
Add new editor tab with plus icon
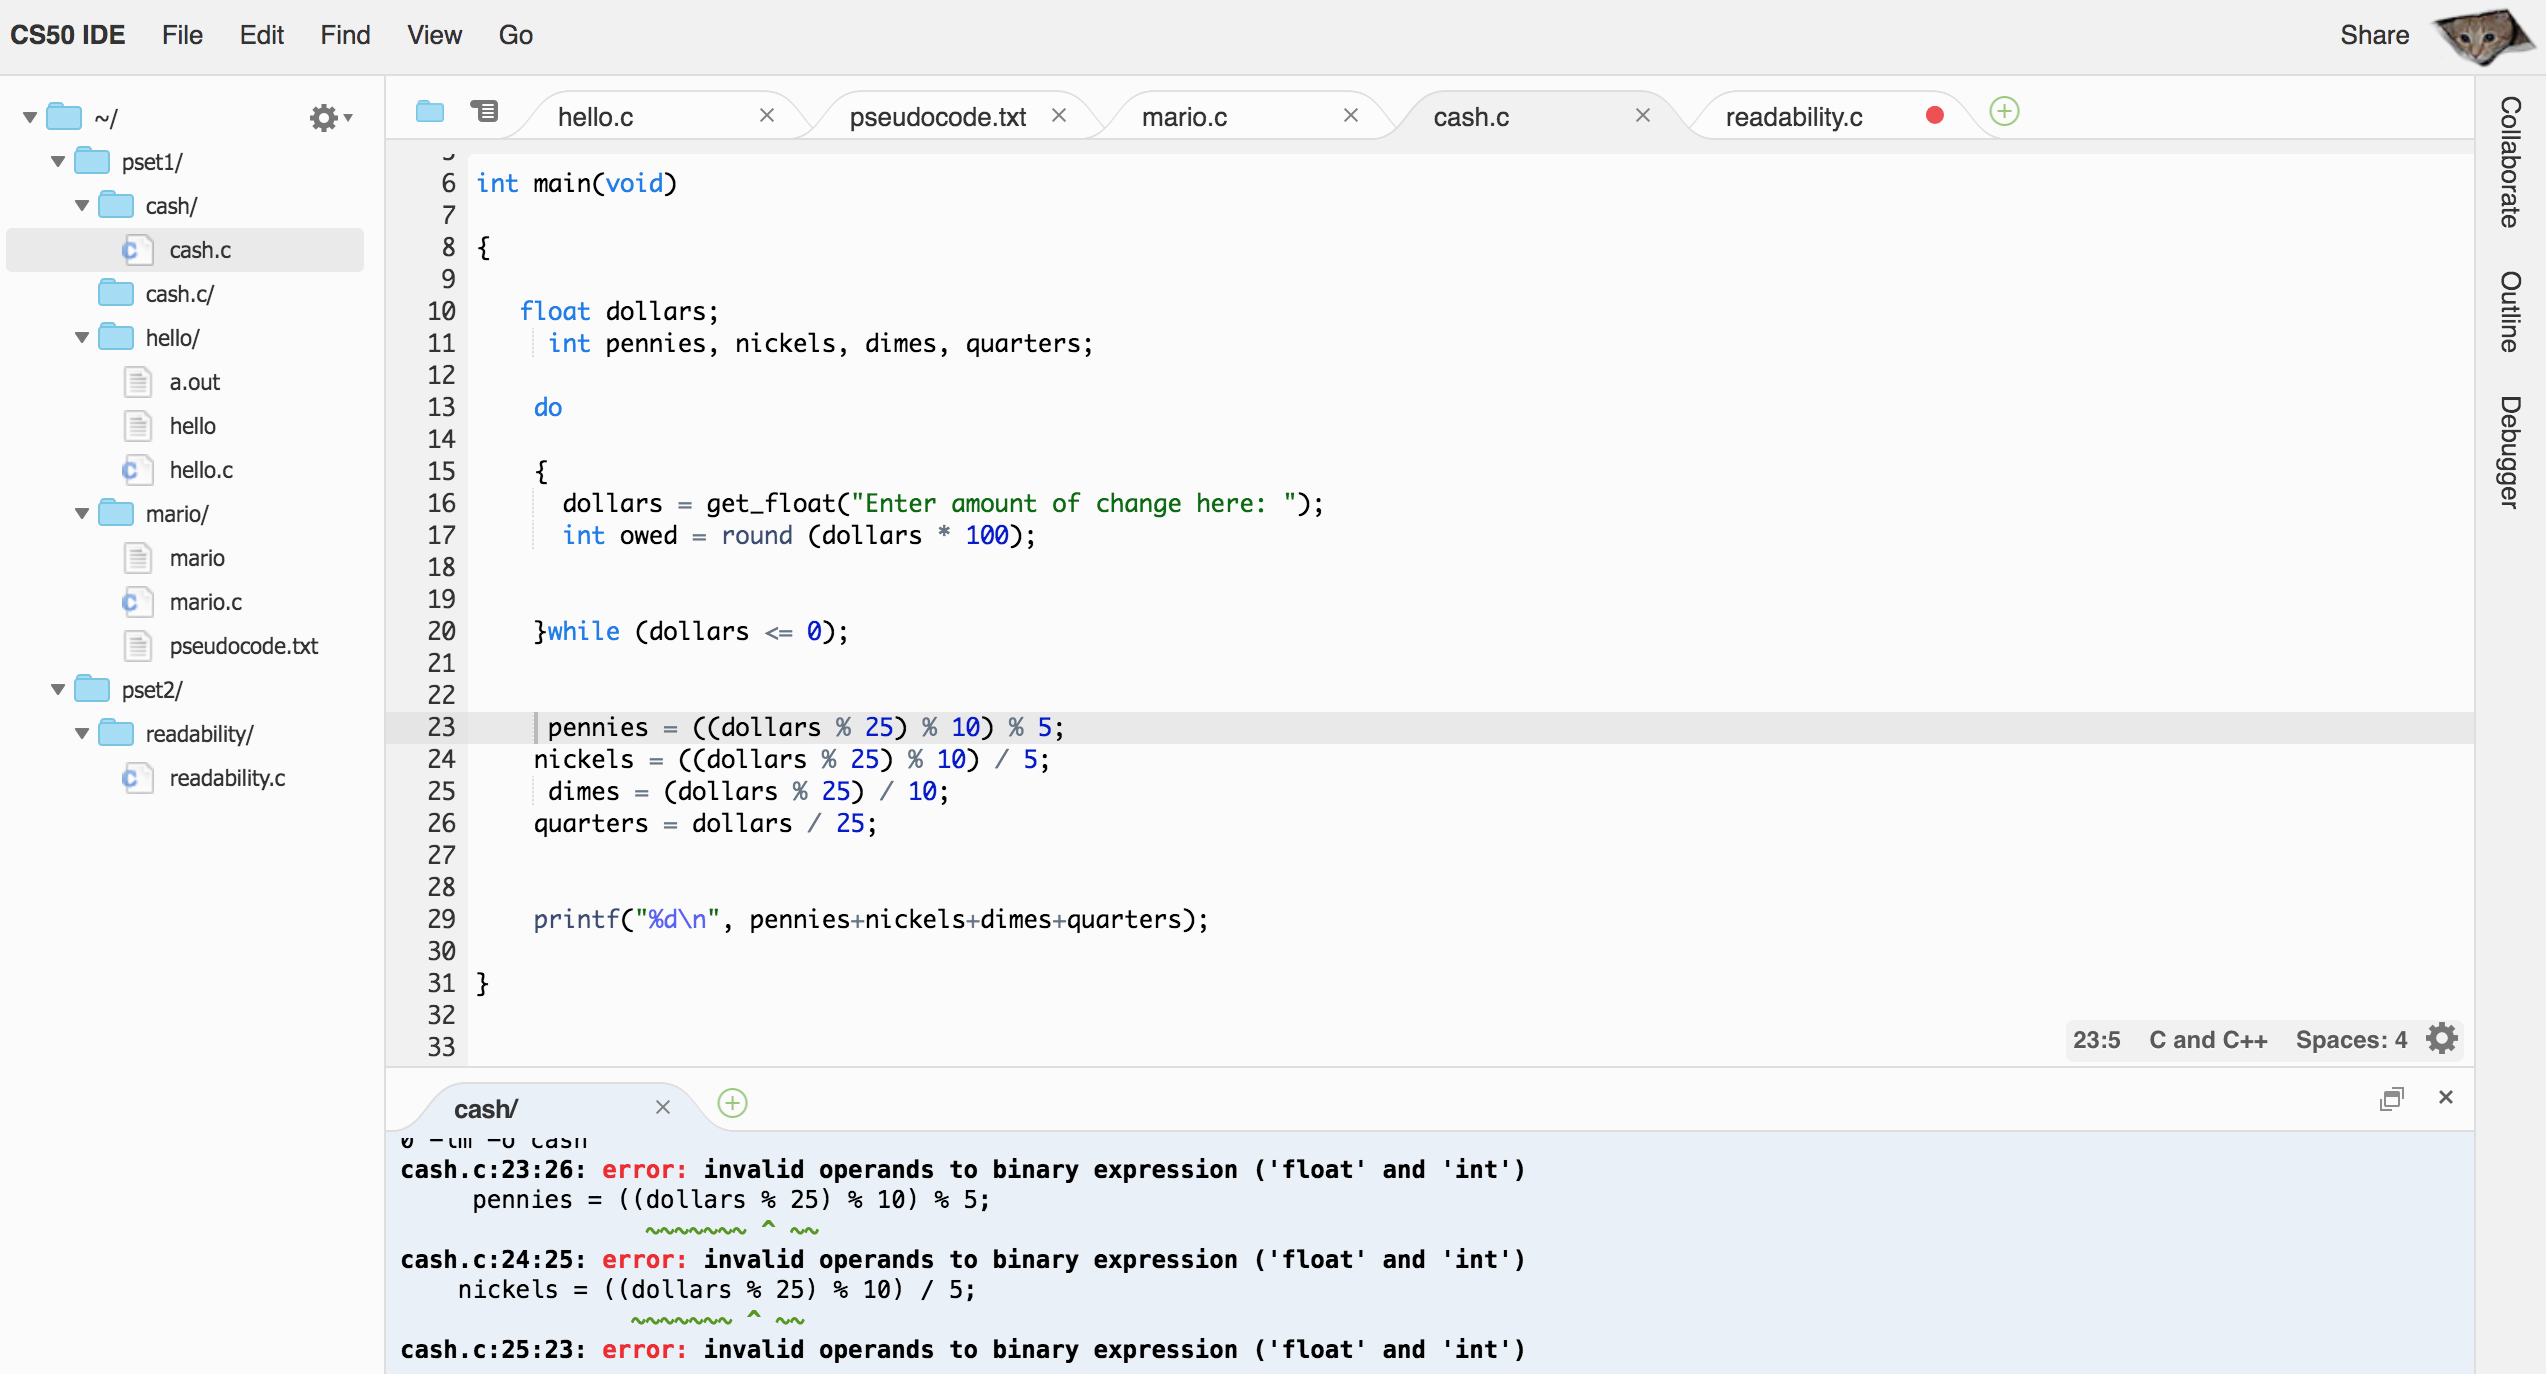click(x=2004, y=111)
